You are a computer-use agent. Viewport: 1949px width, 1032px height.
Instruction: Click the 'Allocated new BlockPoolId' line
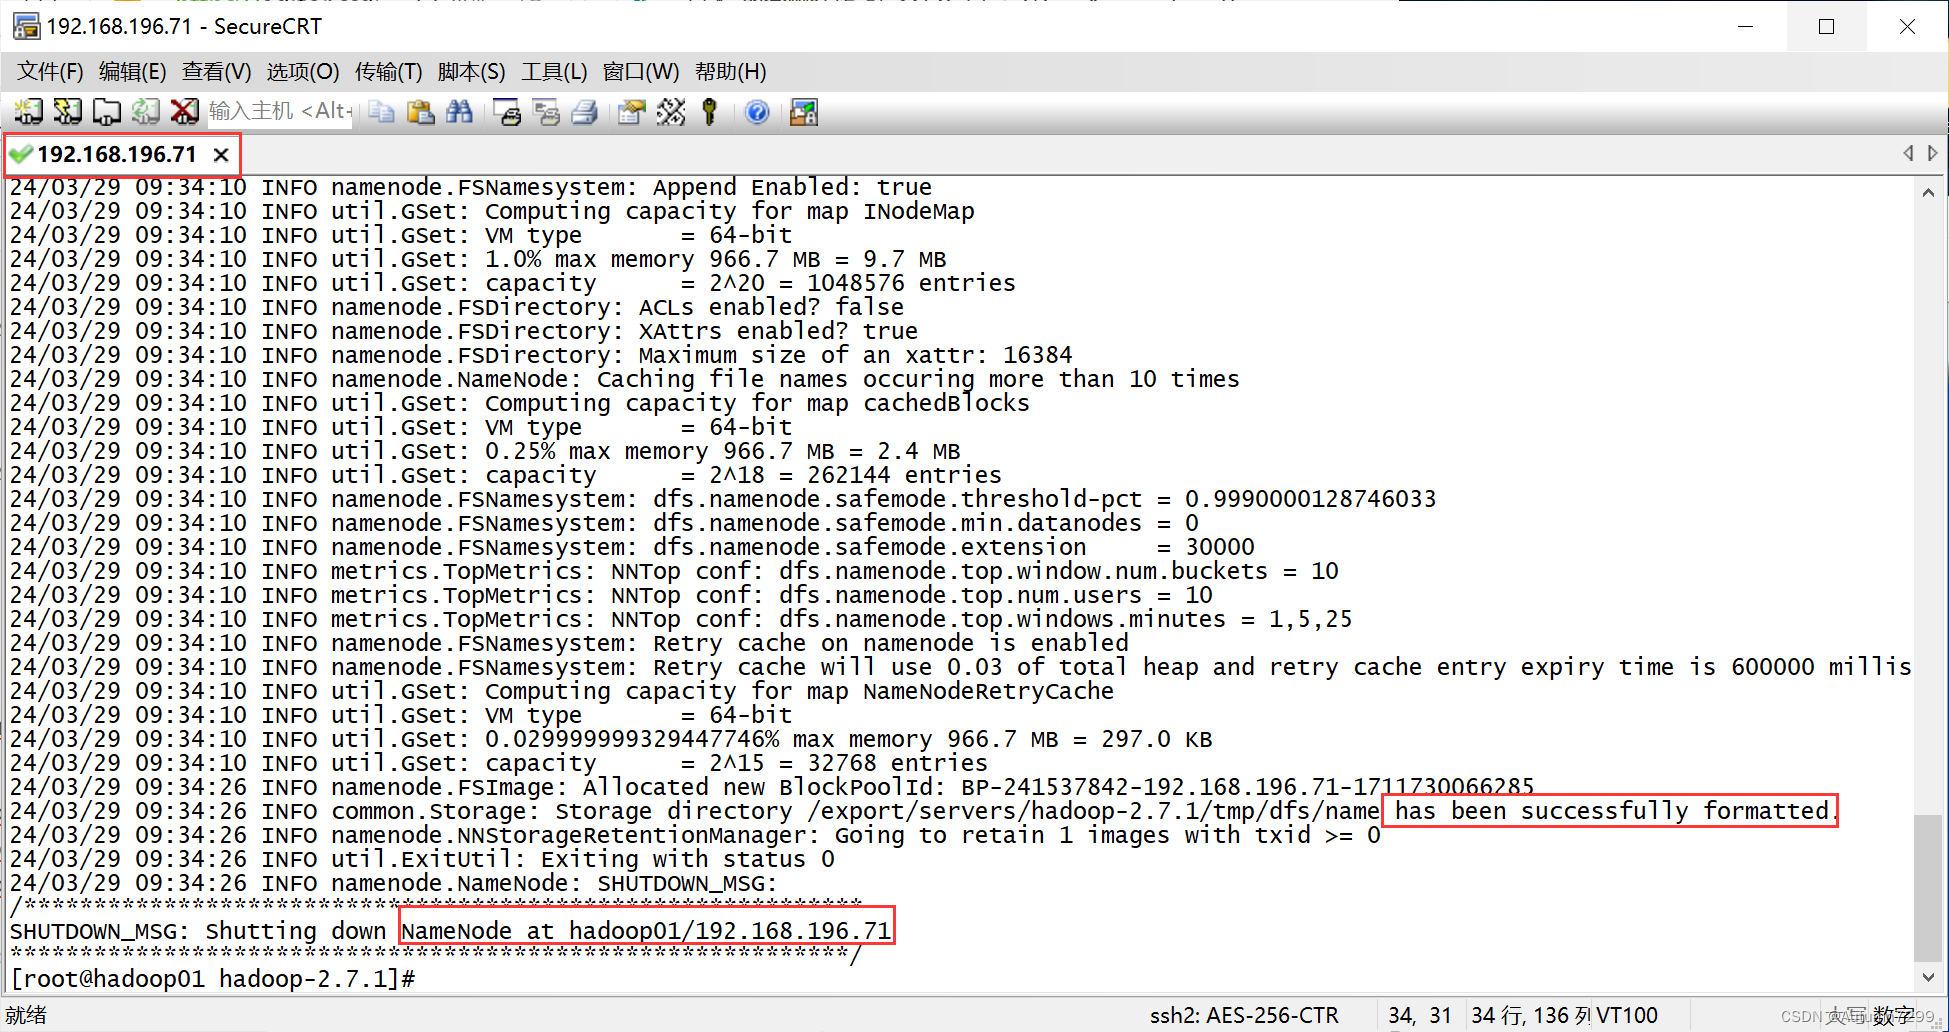772,787
